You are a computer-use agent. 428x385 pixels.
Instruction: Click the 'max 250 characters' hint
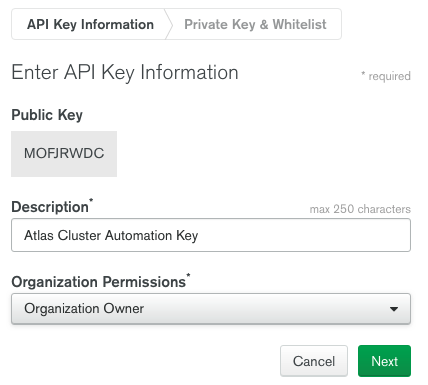tap(360, 209)
